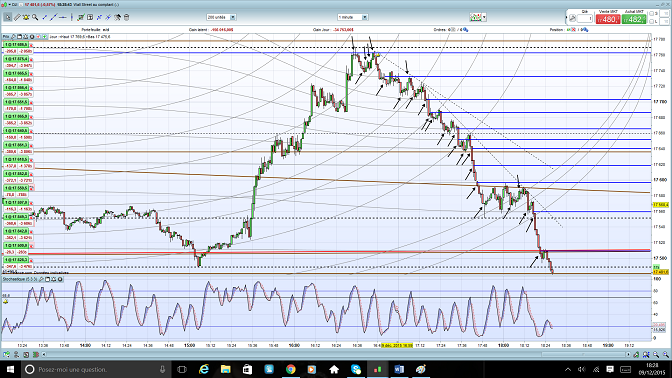The width and height of the screenshot is (672, 378).
Task: Click the wrench icon beside quantity field
Action: click(572, 18)
